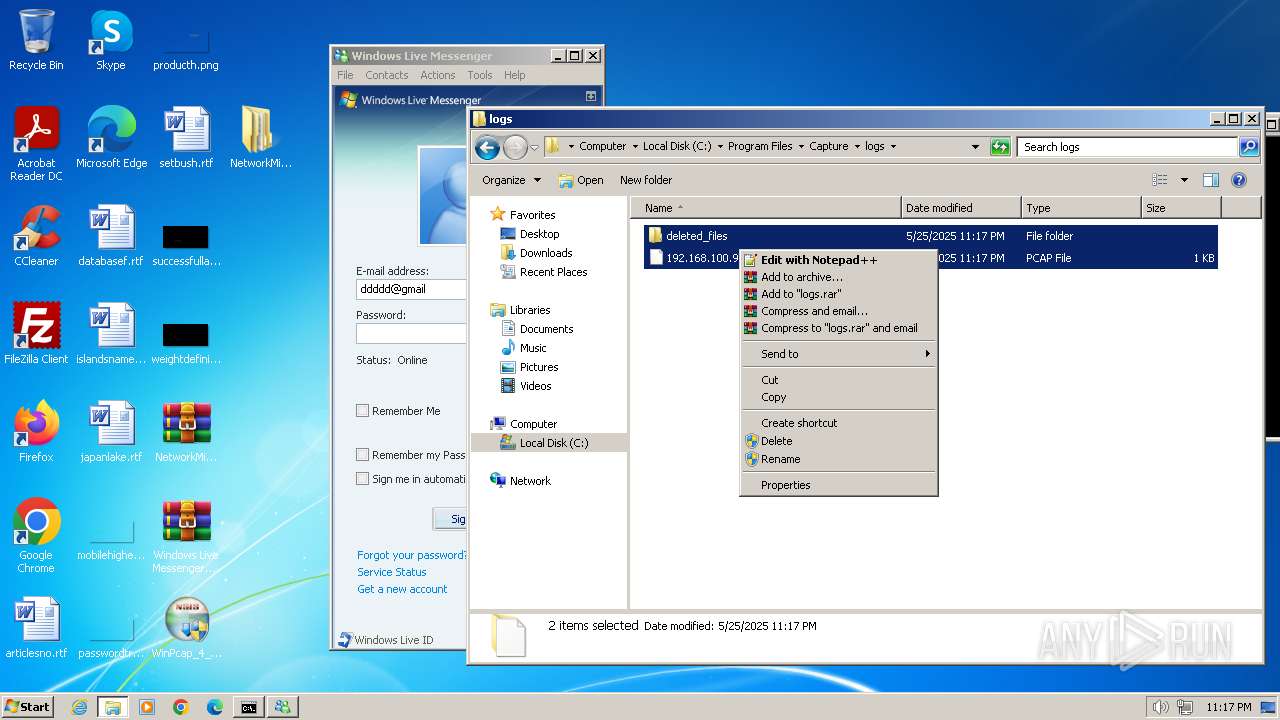Launch FileZilla Client shortcut

36,333
